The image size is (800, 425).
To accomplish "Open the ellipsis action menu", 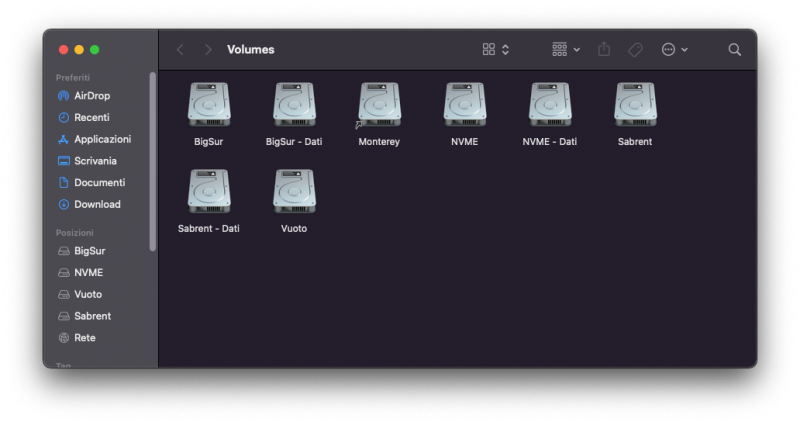I will click(668, 49).
